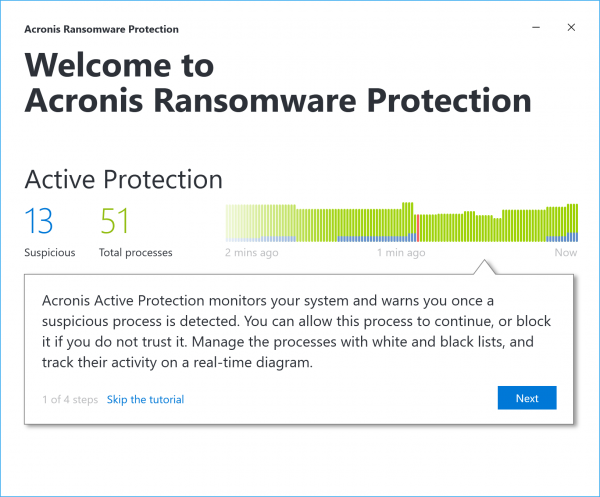600x497 pixels.
Task: Click the "Welcome to" main heading
Action: (x=119, y=66)
